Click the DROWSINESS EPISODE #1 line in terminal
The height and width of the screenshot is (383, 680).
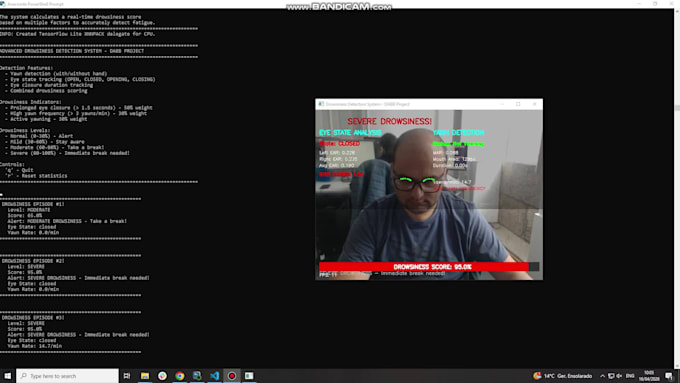point(33,204)
